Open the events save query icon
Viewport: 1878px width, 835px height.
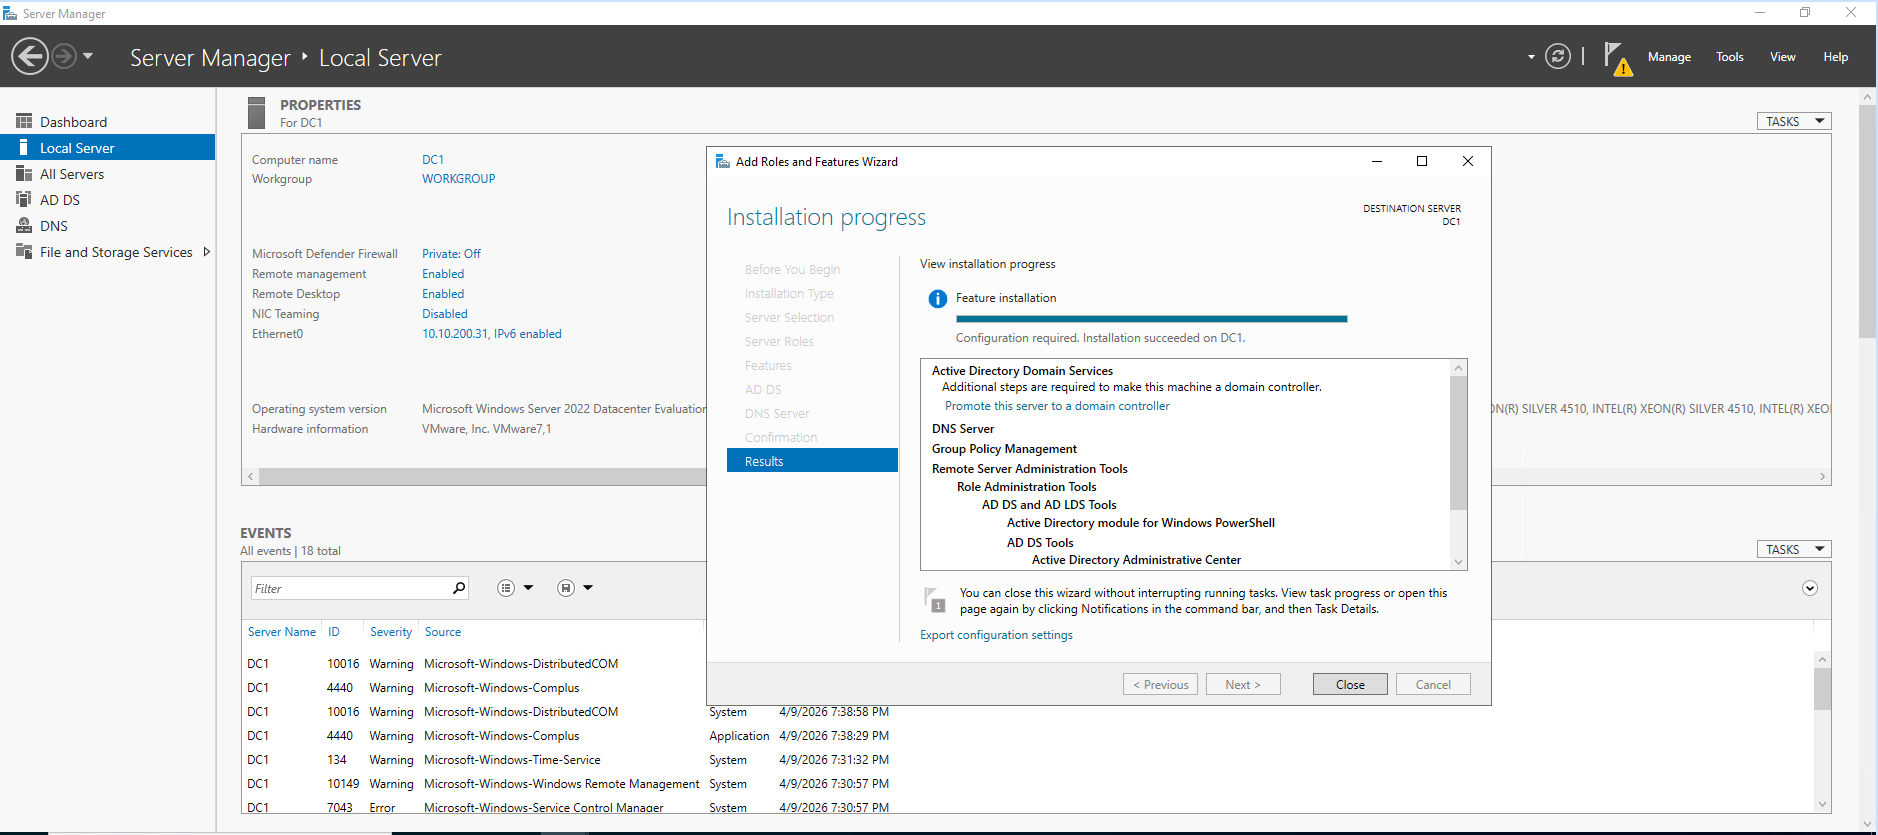click(566, 588)
